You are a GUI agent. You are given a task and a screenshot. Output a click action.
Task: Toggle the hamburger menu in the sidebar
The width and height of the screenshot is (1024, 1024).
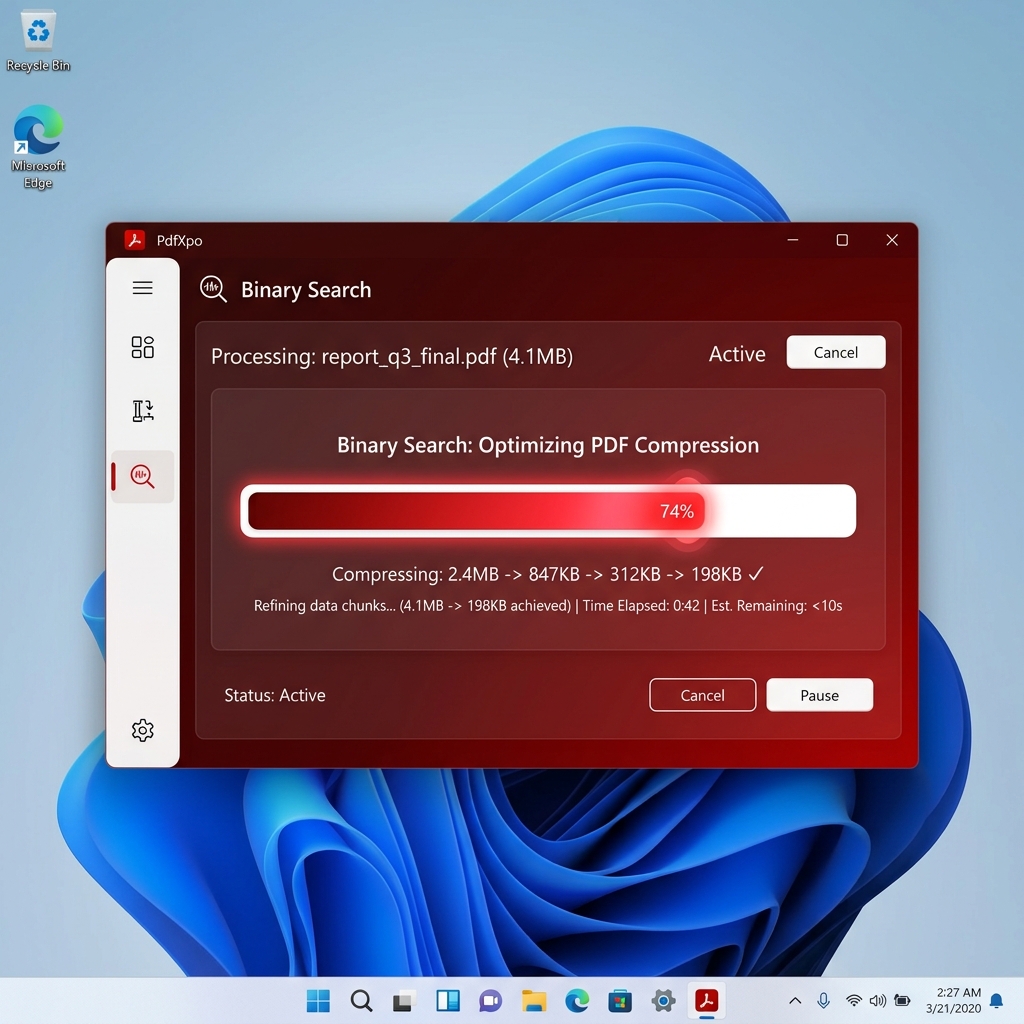click(142, 288)
